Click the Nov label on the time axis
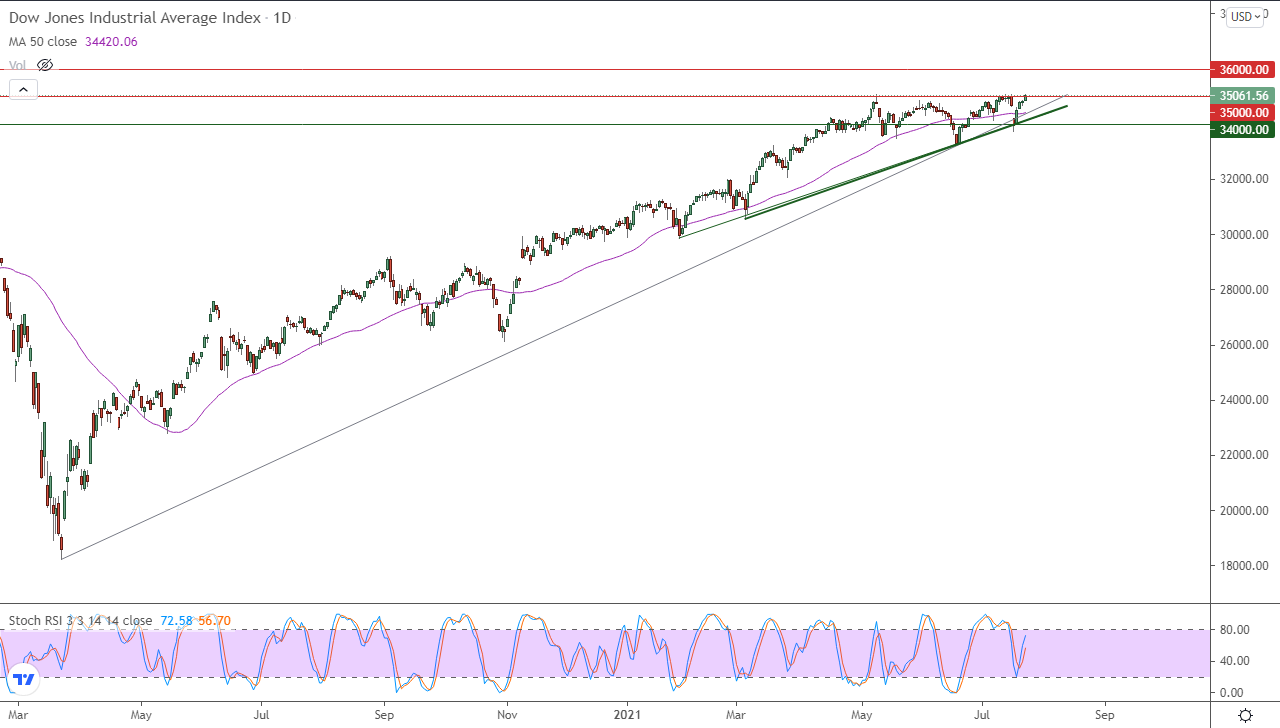The image size is (1280, 728). [x=507, y=715]
